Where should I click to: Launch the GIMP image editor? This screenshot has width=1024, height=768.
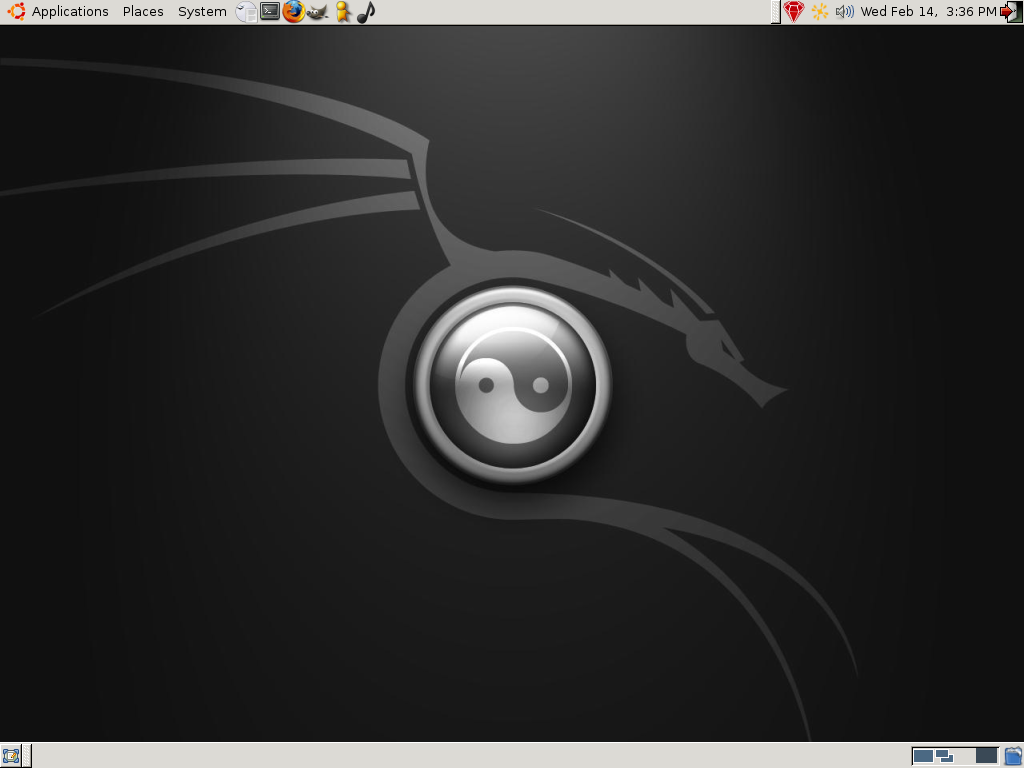click(317, 12)
